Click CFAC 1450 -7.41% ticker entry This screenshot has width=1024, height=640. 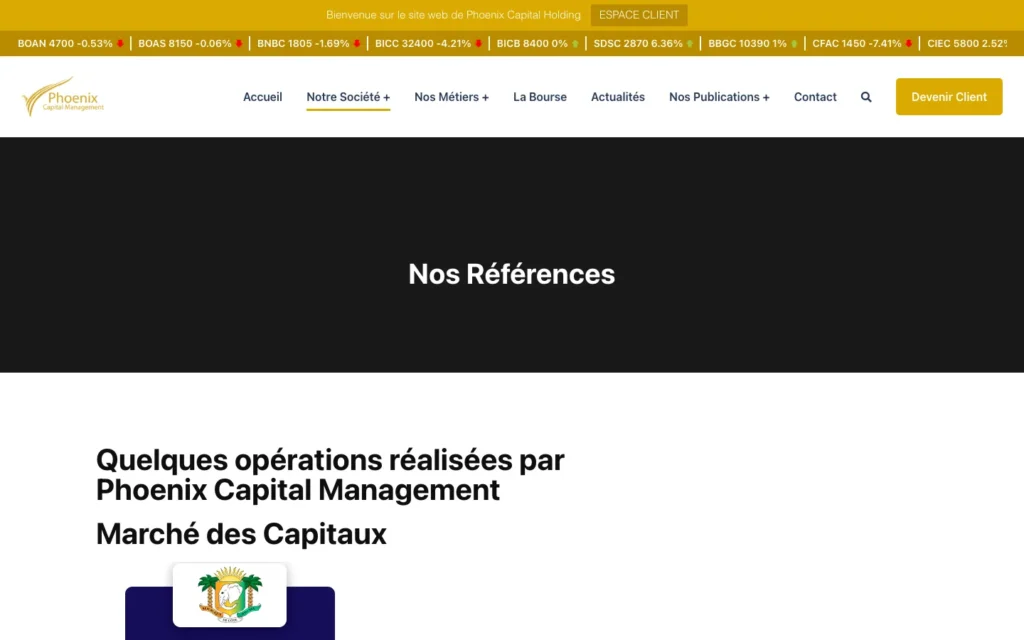pos(857,43)
